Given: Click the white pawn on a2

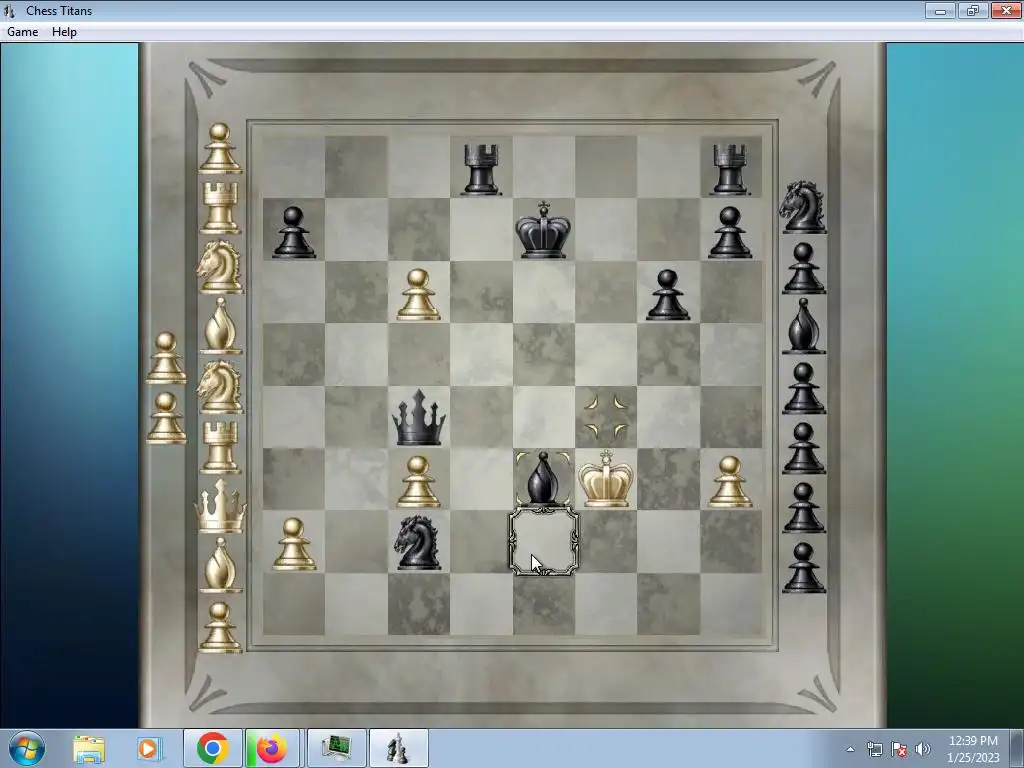Looking at the screenshot, I should [294, 544].
